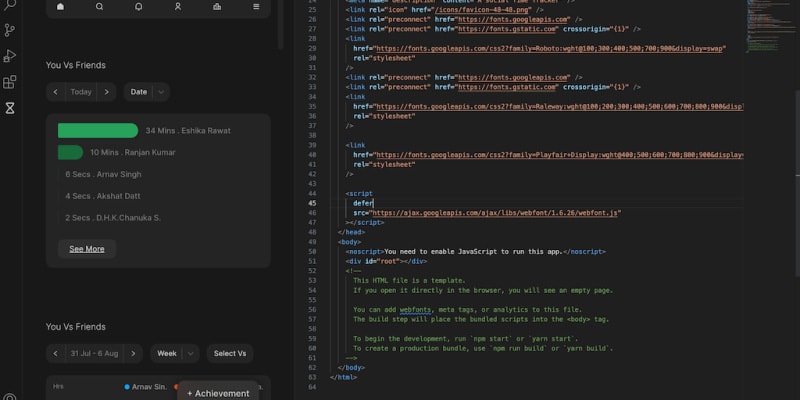Click the Select Vs button
Screen dimensions: 800x400
click(x=230, y=353)
